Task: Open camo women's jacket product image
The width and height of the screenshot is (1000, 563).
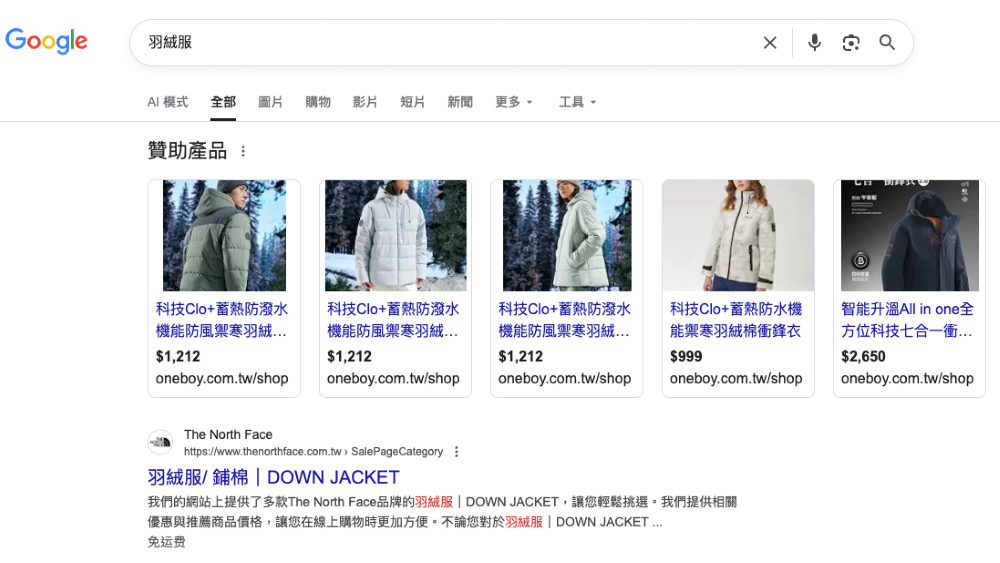Action: pyautogui.click(x=738, y=235)
